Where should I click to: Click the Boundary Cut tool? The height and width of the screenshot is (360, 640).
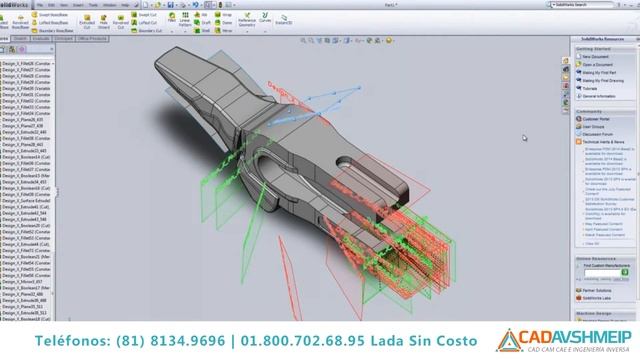click(x=147, y=31)
